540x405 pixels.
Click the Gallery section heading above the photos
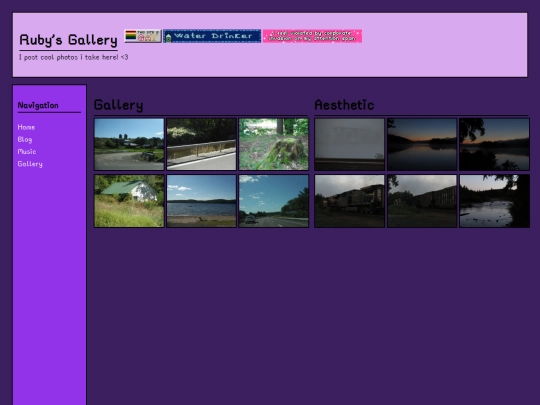pos(118,105)
